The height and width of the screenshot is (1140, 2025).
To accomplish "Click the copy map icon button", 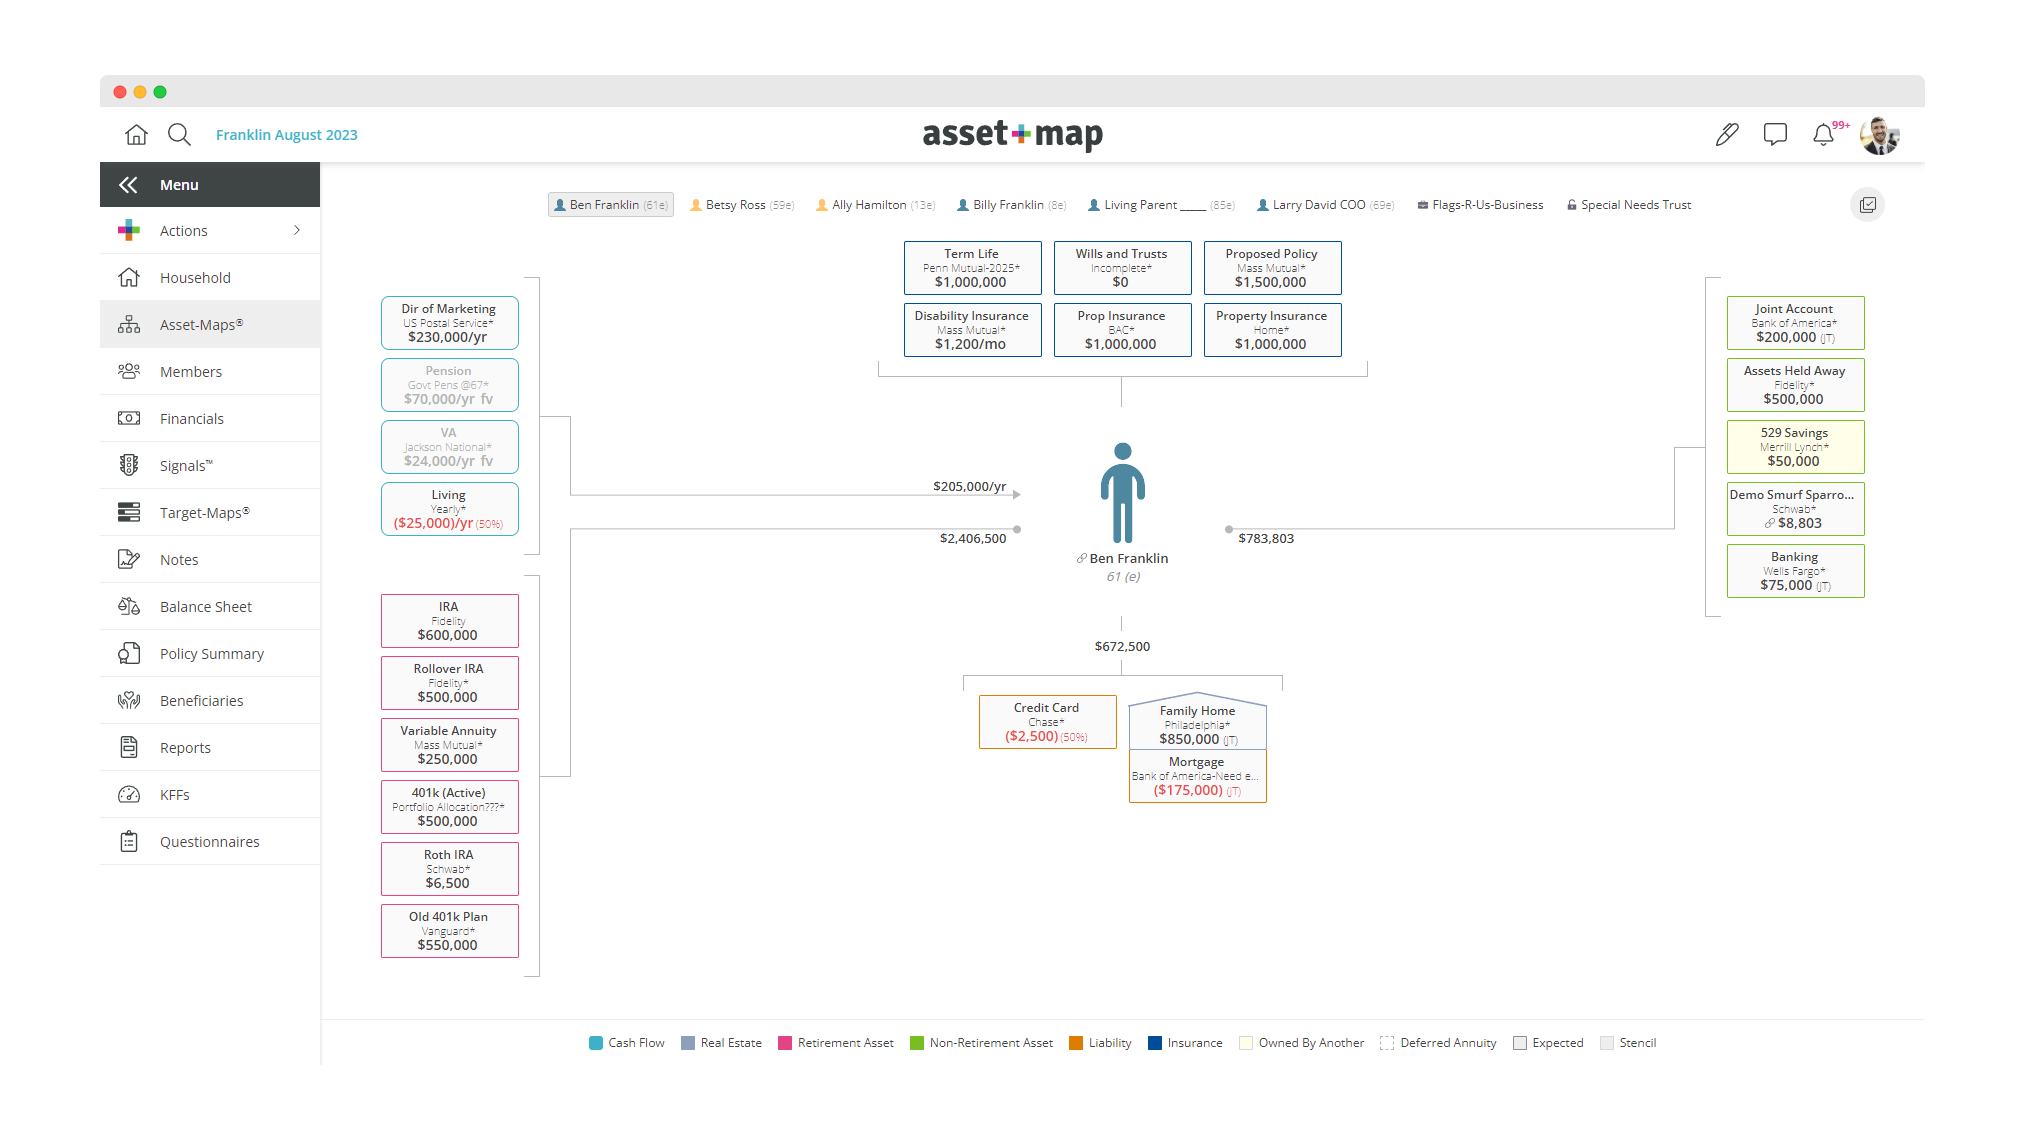I will [x=1867, y=205].
